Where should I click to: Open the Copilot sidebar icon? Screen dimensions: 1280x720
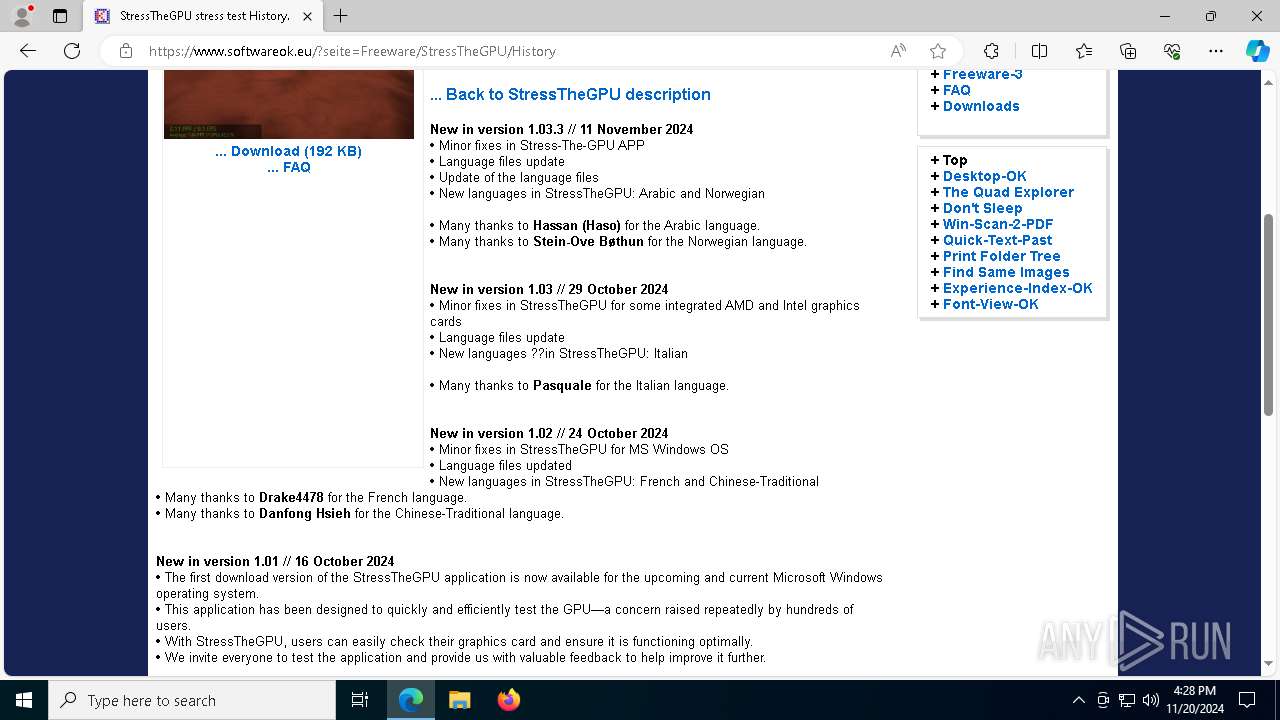tap(1257, 51)
